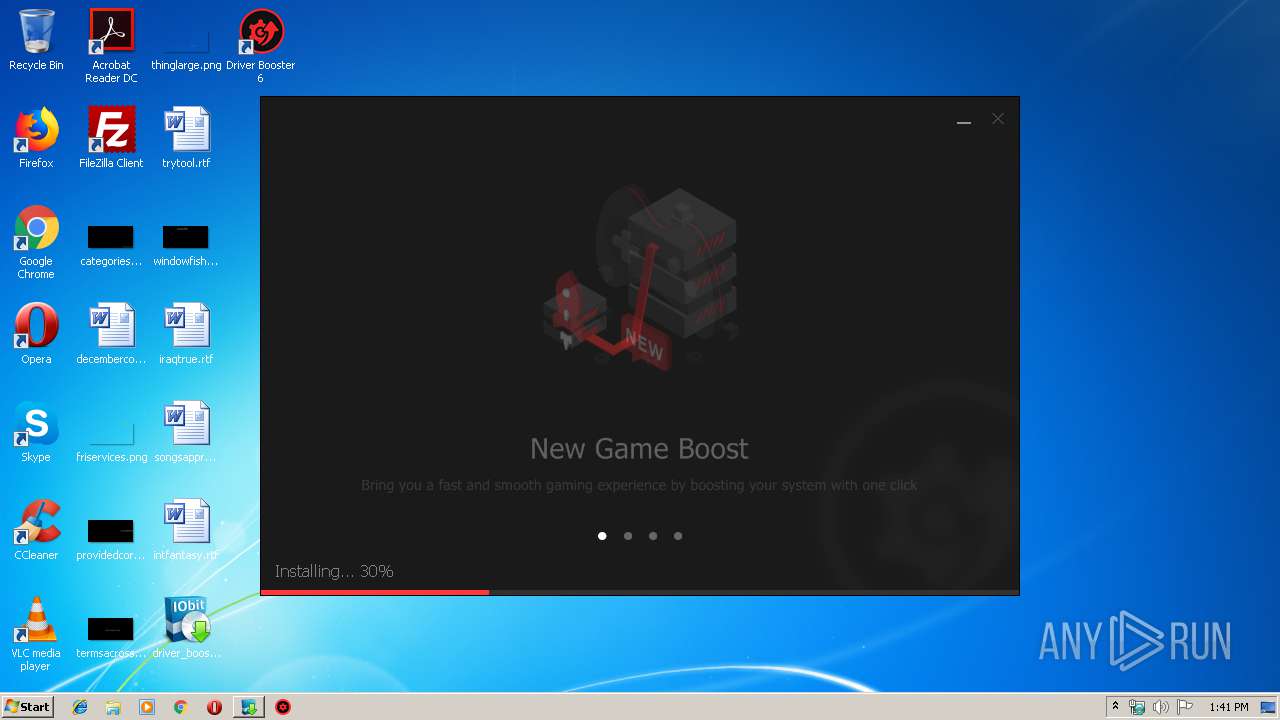Open VLC media player shortcut

click(36, 635)
